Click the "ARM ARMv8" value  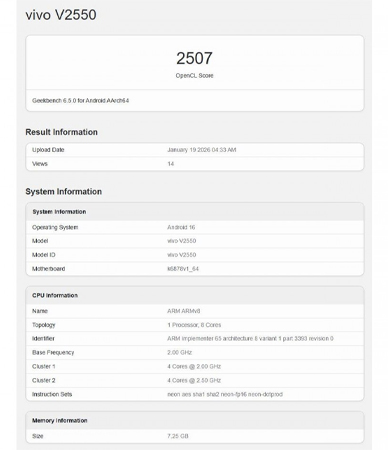184,311
